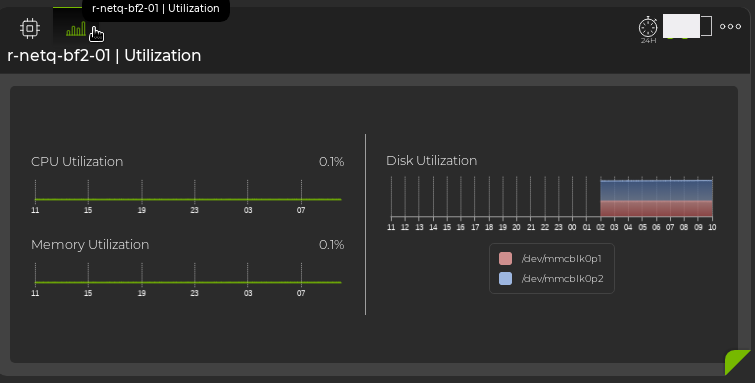Screen dimensions: 755x383
Task: Click the Disk Utilization heading
Action: (431, 160)
